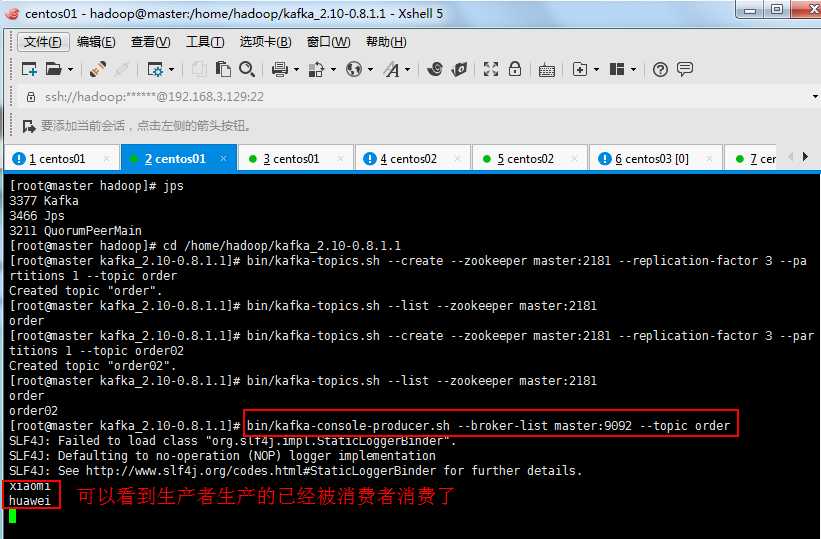The height and width of the screenshot is (539, 821).
Task: Click the slf4j.org URL in terminal
Action: click(261, 470)
